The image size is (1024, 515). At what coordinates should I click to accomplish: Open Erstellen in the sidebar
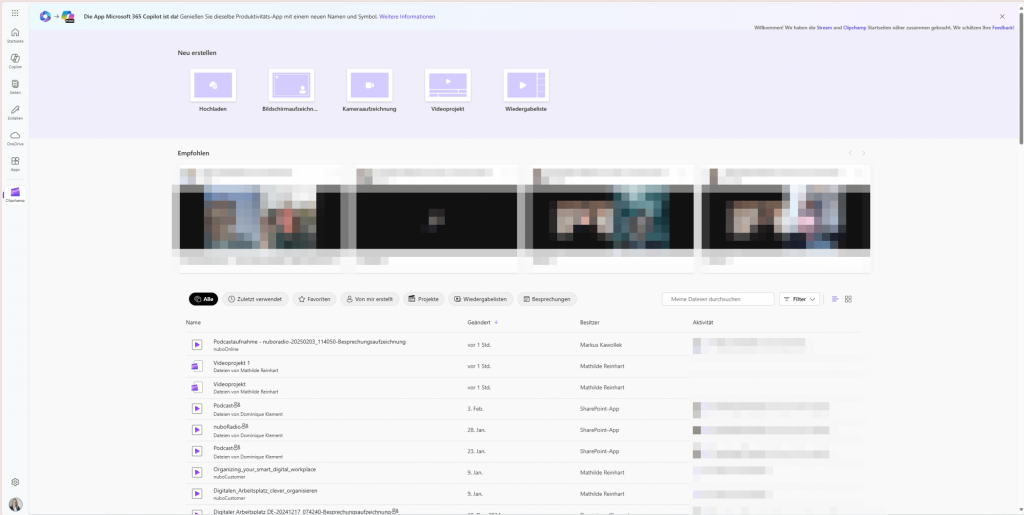[x=15, y=112]
